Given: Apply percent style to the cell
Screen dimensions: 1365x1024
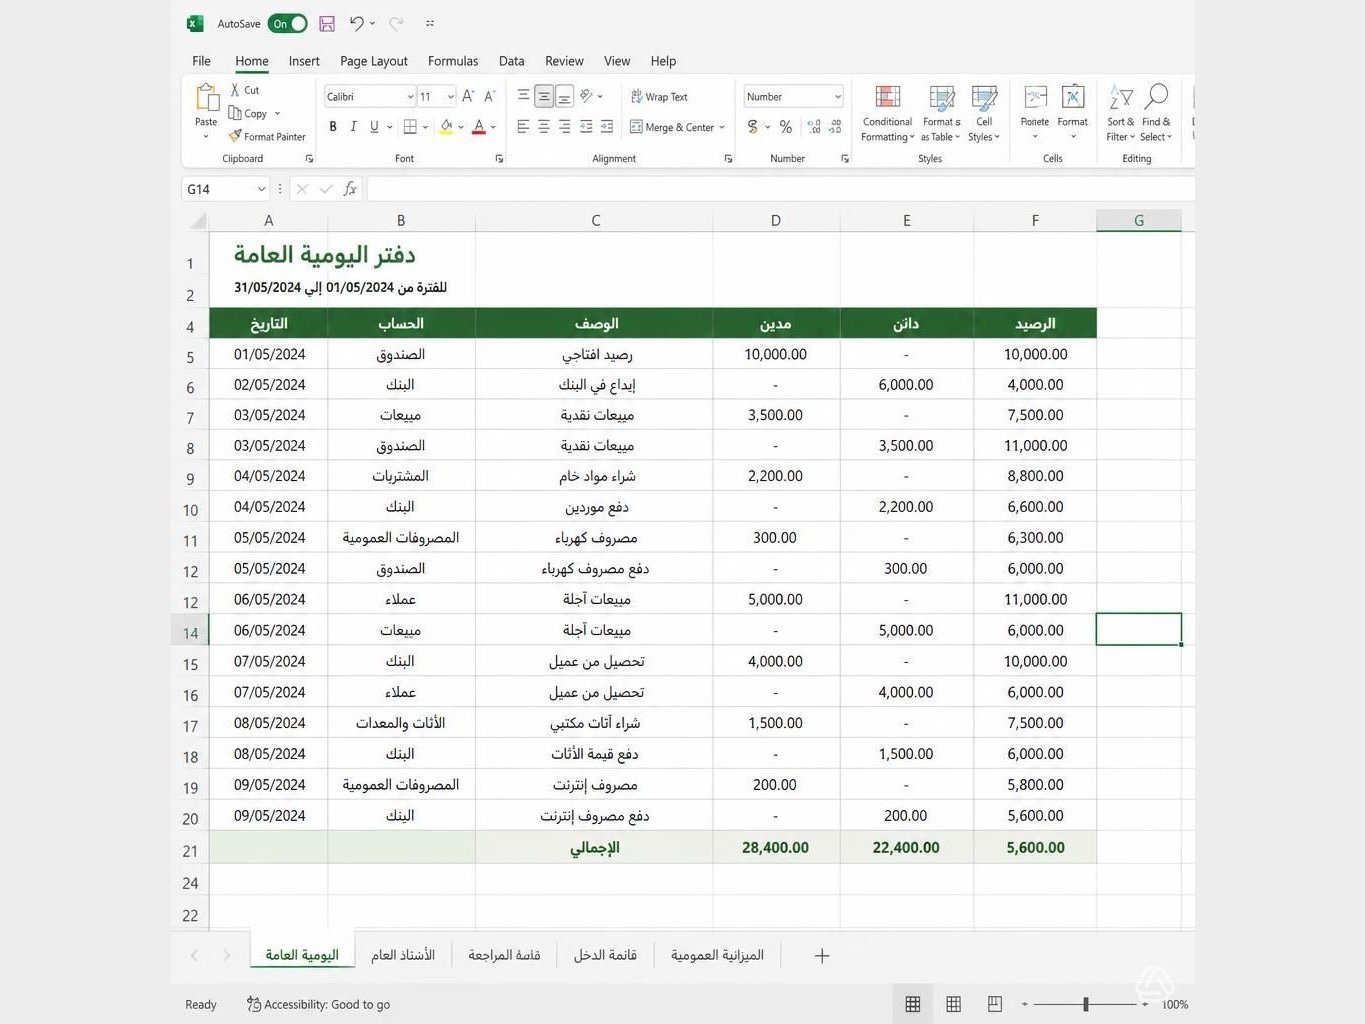Looking at the screenshot, I should pos(786,127).
